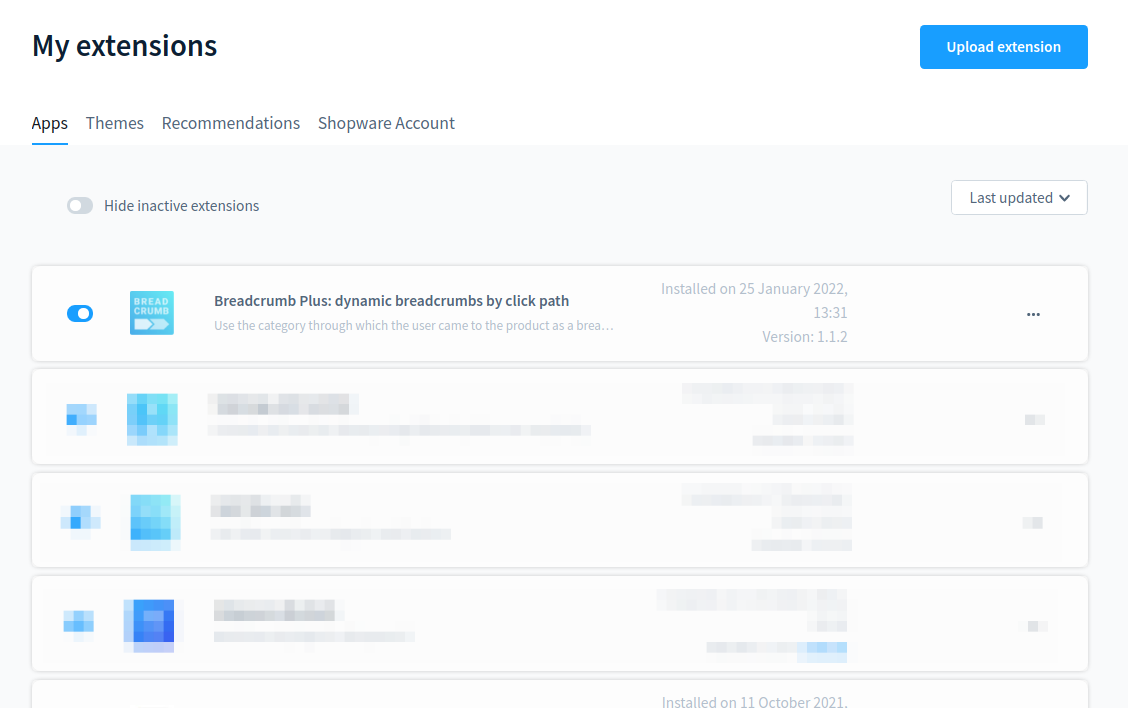Viewport: 1128px width, 708px height.
Task: Go to the Recommendations tab
Action: point(231,123)
